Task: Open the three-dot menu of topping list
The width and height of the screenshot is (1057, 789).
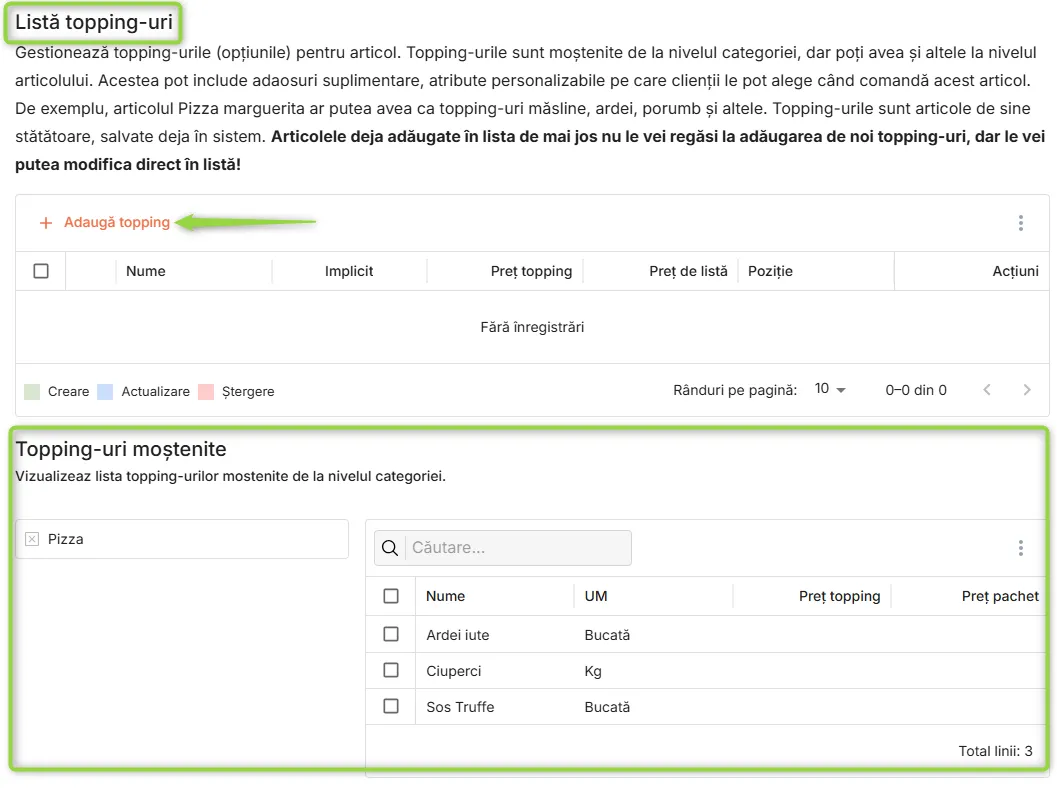Action: coord(1021,223)
